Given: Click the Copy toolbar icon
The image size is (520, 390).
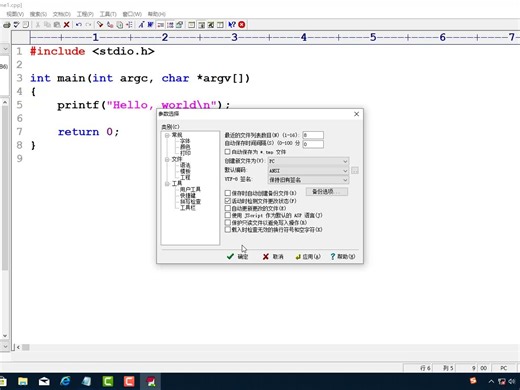Looking at the screenshot, I should [x=47, y=25].
